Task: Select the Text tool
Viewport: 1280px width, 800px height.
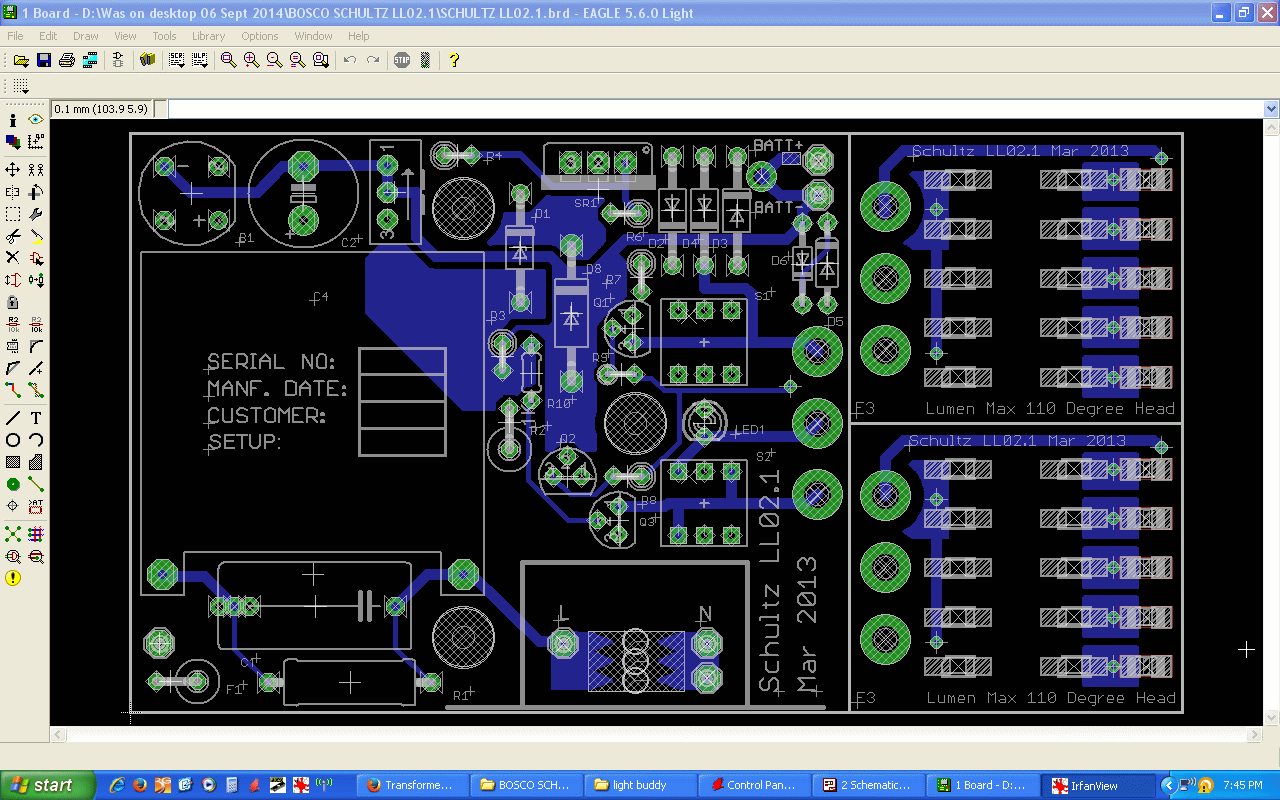Action: pos(36,418)
